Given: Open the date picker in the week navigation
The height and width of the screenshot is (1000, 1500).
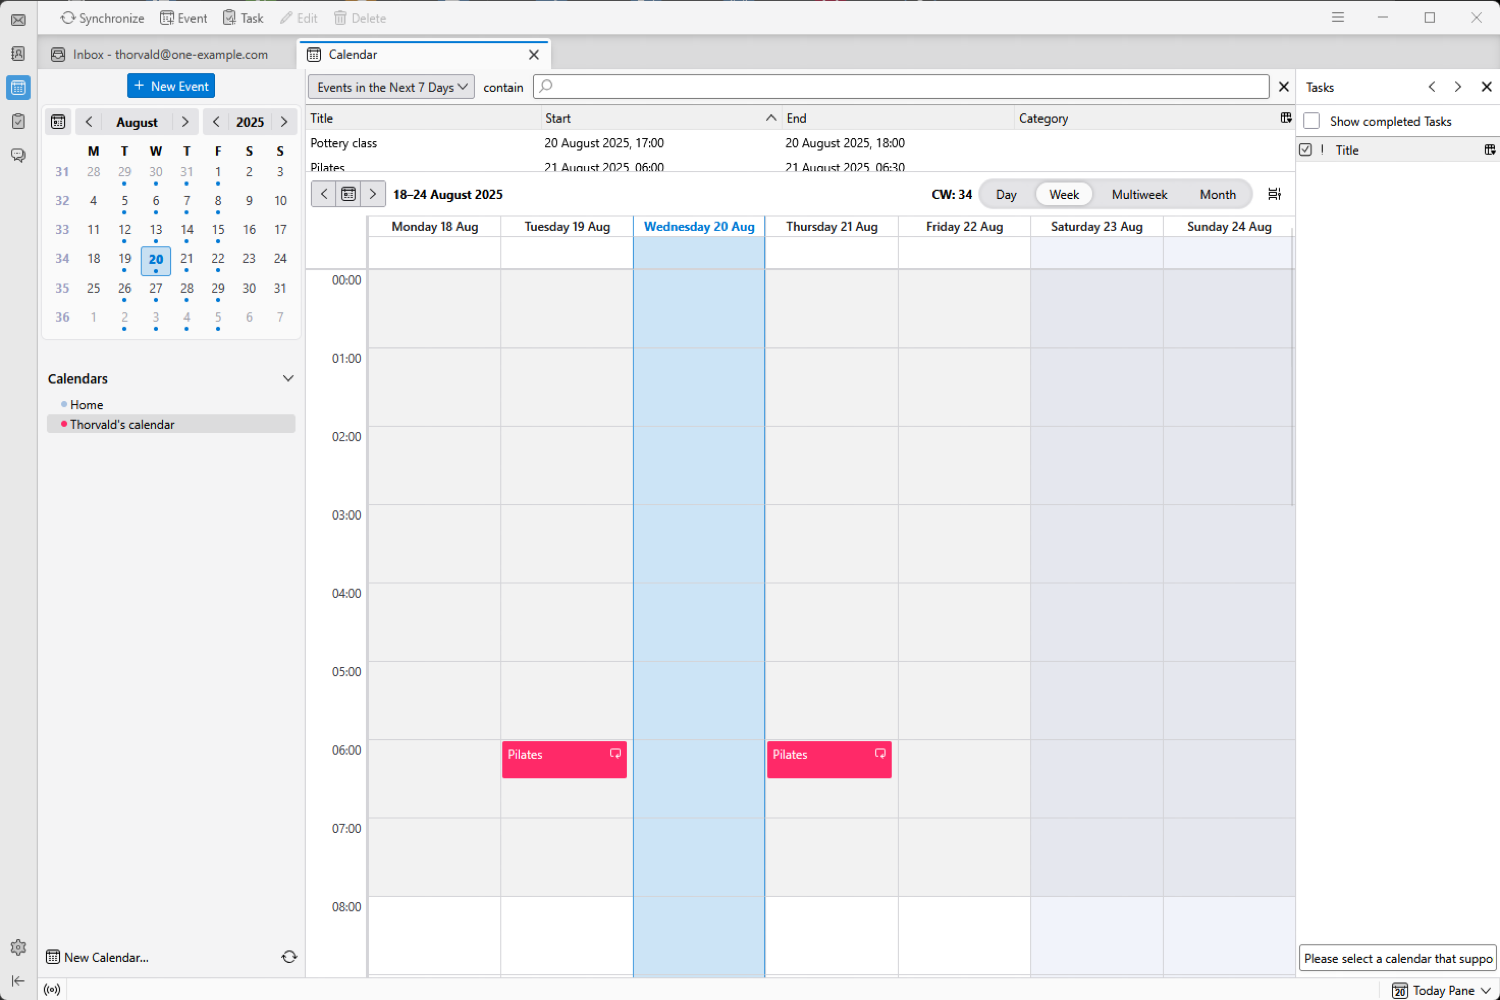Looking at the screenshot, I should tap(347, 194).
